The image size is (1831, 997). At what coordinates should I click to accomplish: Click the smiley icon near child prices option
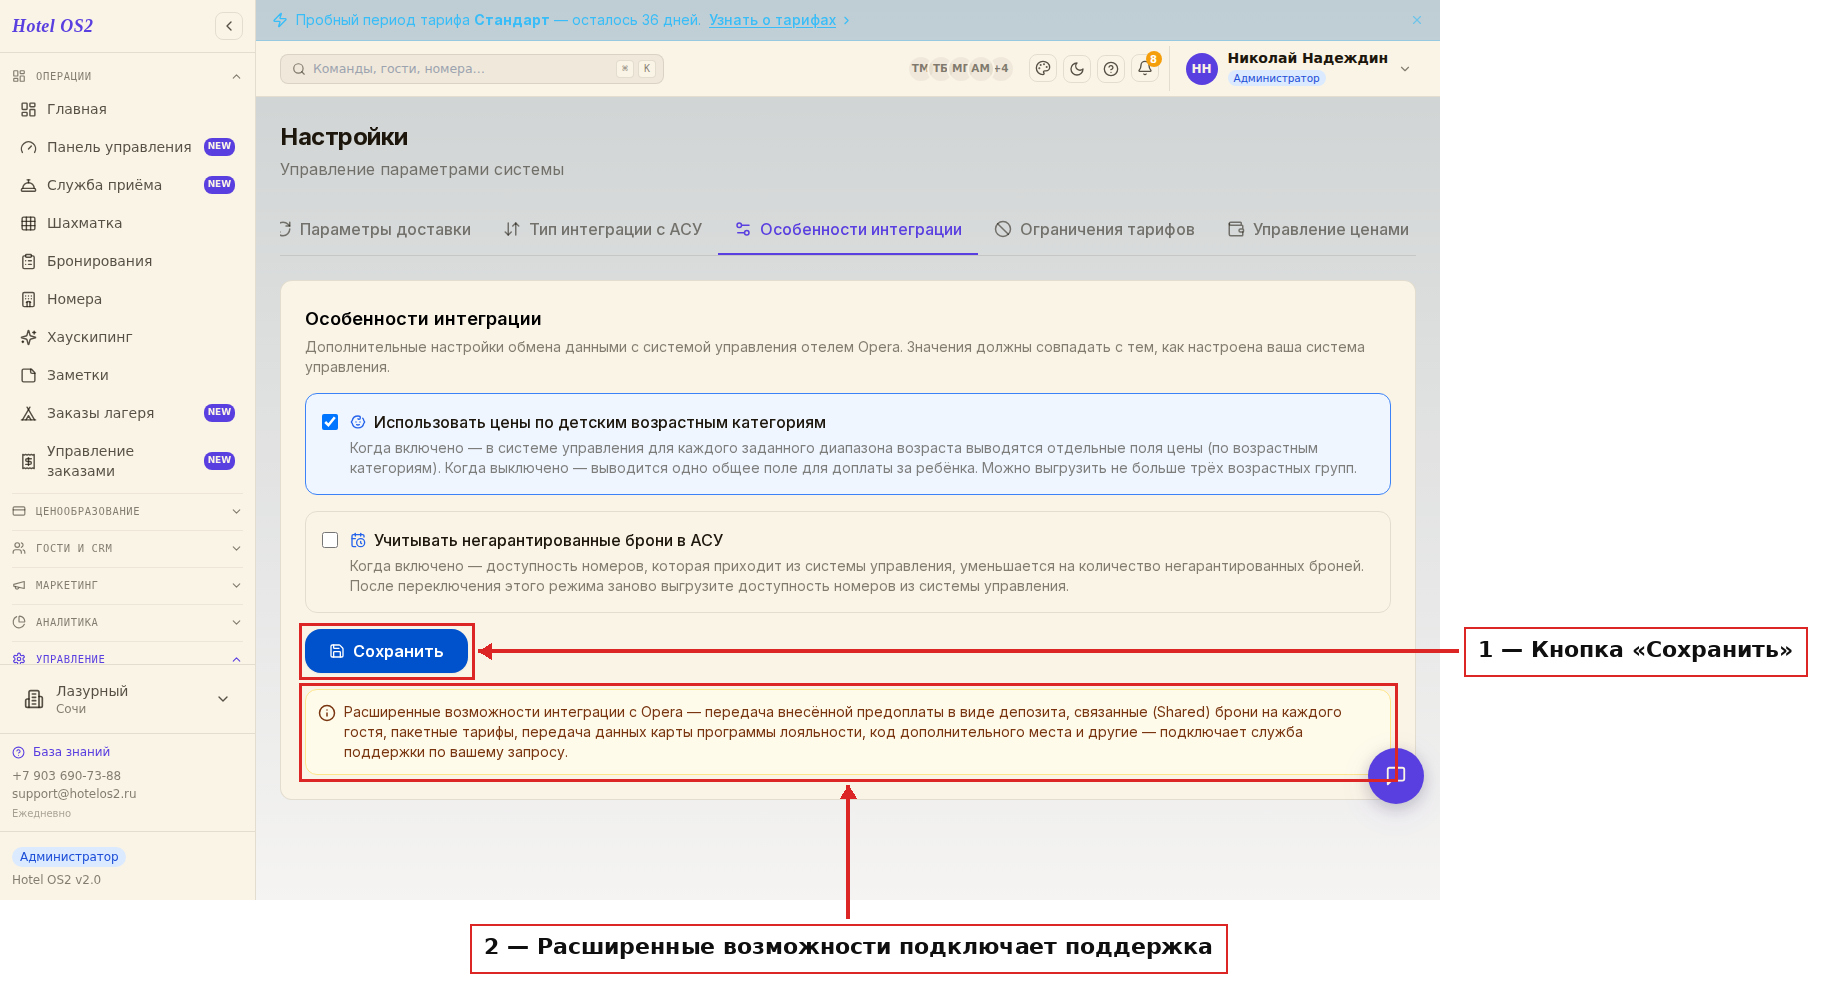point(358,422)
